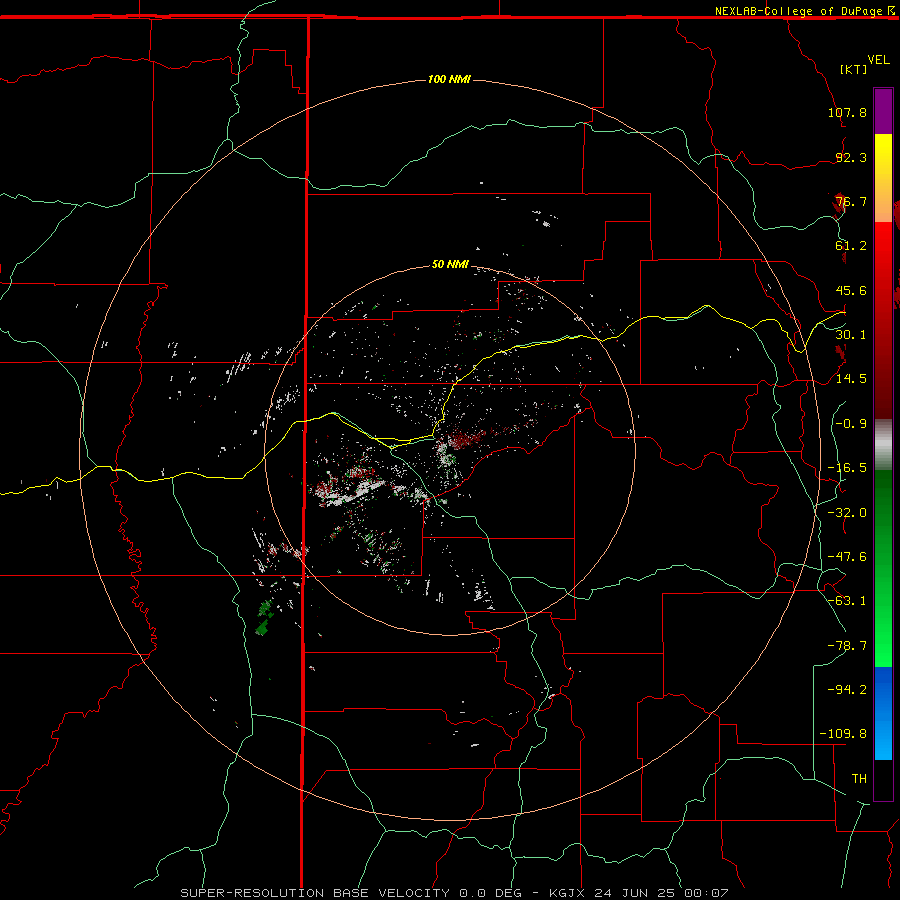Screen dimensions: 900x900
Task: Pick the blue segment of velocity color bar
Action: pyautogui.click(x=883, y=713)
